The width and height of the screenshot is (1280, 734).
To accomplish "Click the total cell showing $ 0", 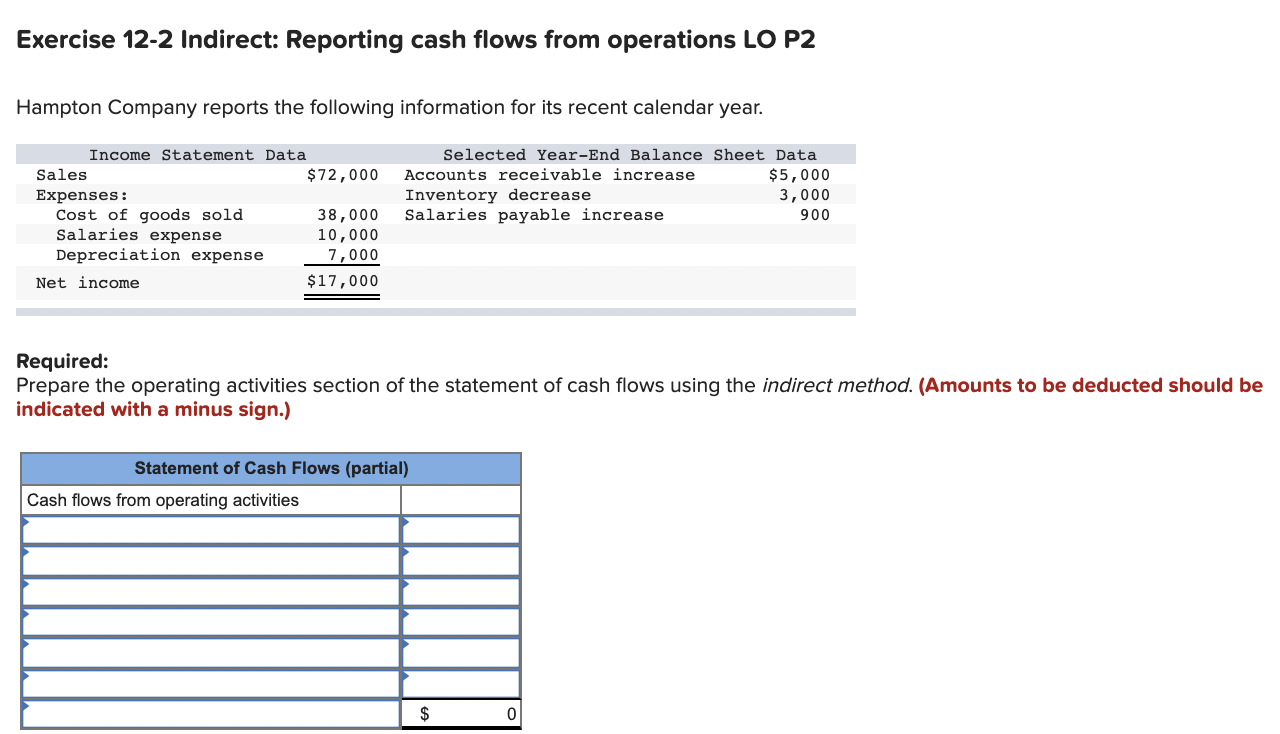I will coord(460,713).
